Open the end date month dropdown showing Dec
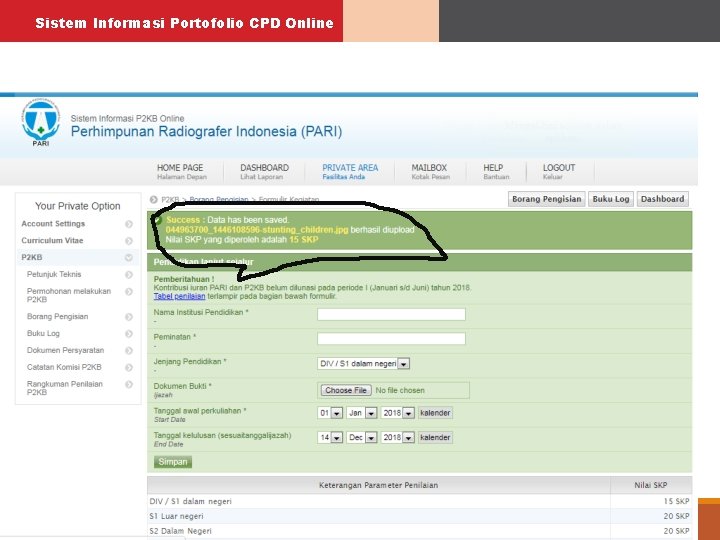This screenshot has height=540, width=720. (362, 438)
